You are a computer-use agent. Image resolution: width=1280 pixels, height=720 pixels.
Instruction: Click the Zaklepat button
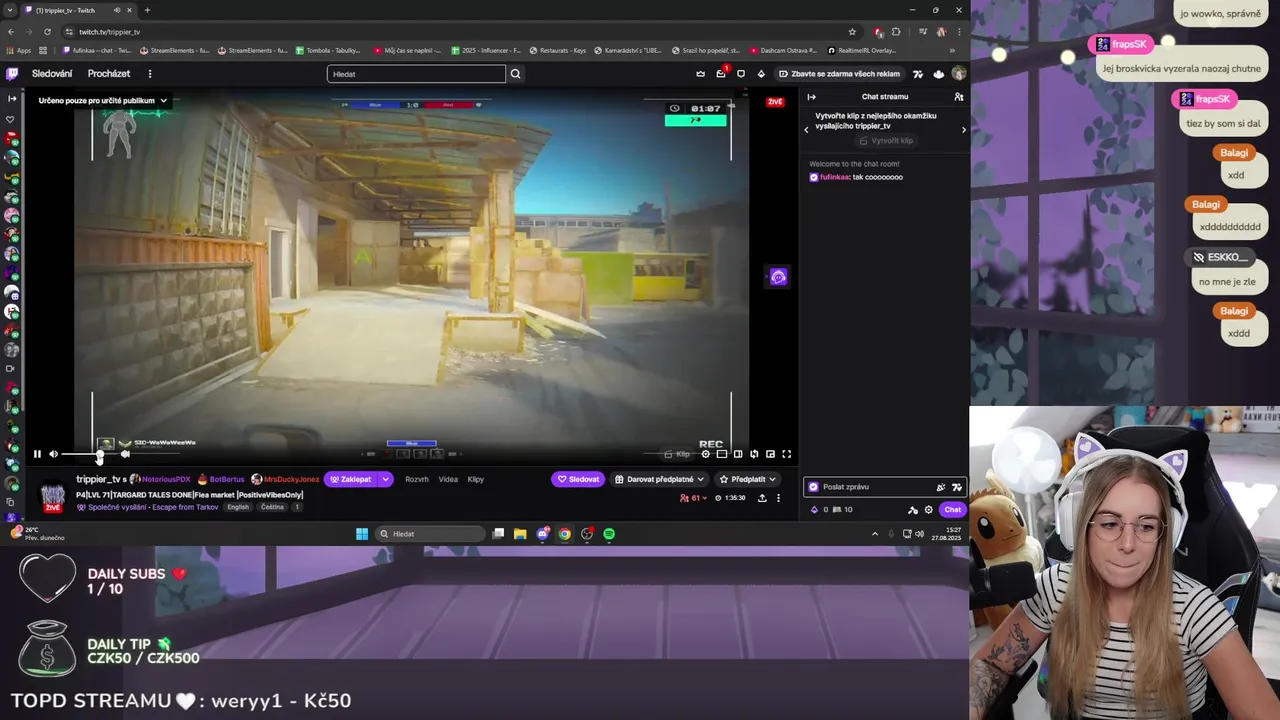(350, 479)
